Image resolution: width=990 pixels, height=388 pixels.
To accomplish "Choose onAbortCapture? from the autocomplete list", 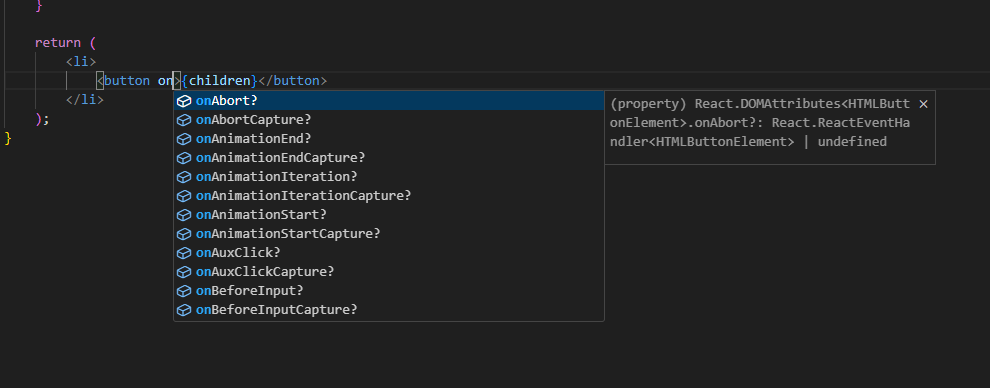I will click(389, 120).
